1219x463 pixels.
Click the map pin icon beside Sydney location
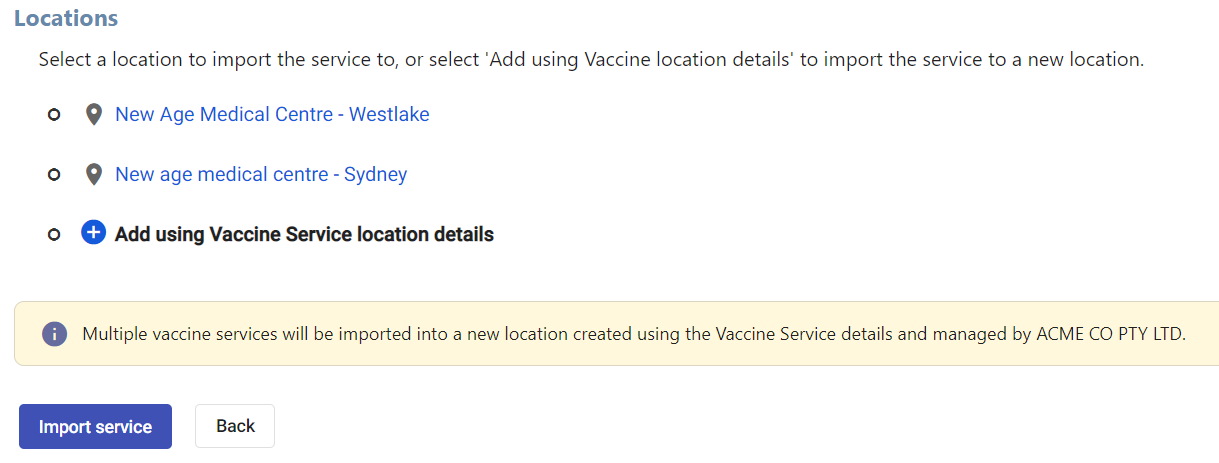coord(94,175)
